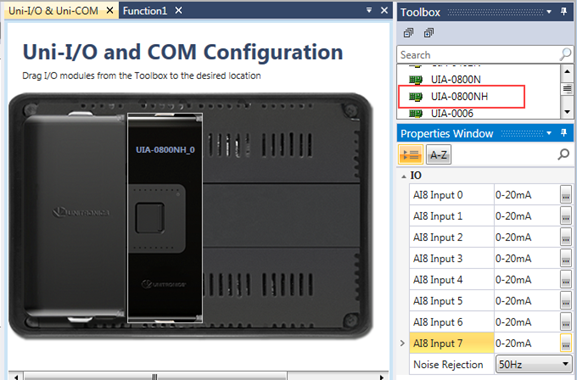Select the UIA-0800N module icon

point(416,79)
